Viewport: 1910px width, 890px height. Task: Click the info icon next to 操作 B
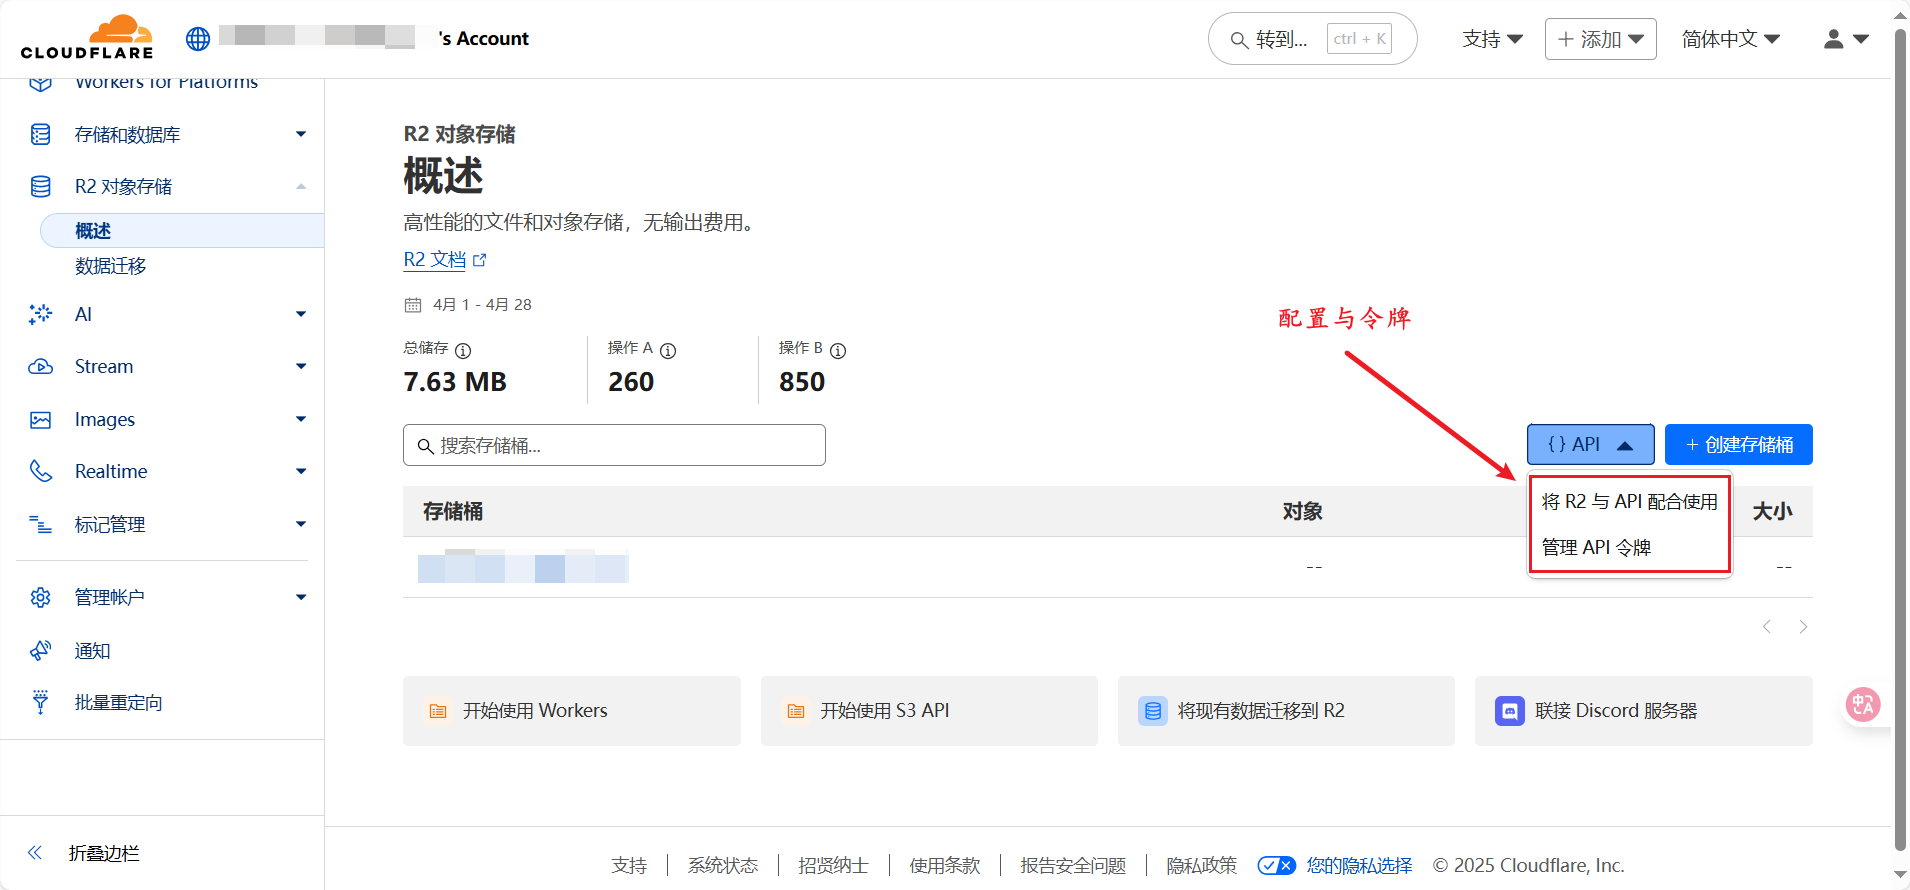tap(838, 351)
